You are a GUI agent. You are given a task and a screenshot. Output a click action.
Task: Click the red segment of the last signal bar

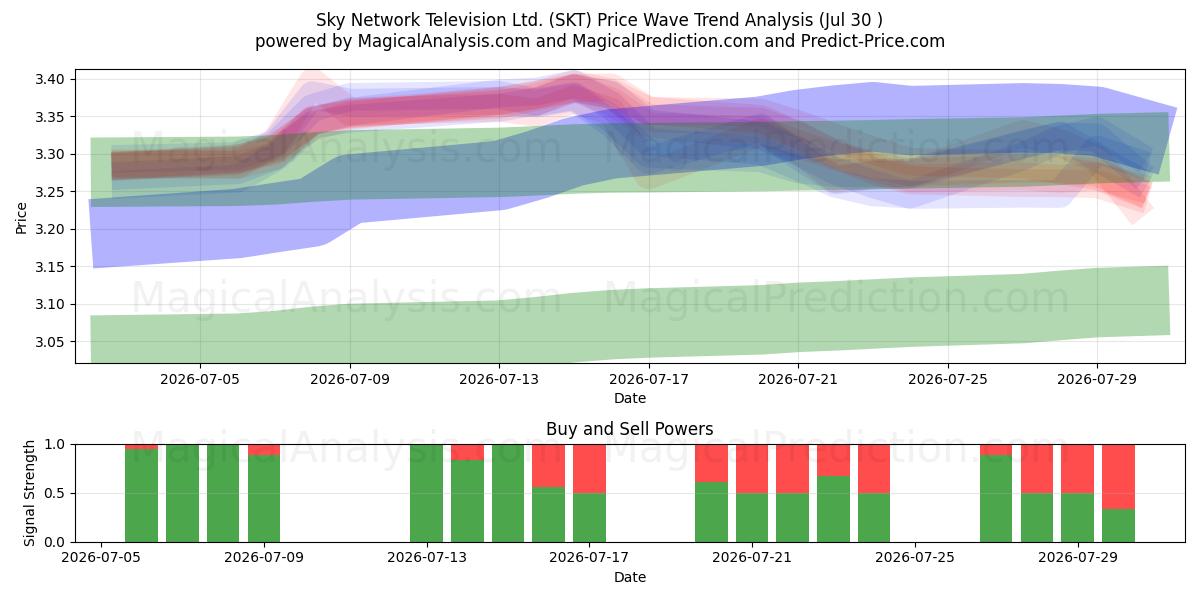1118,476
